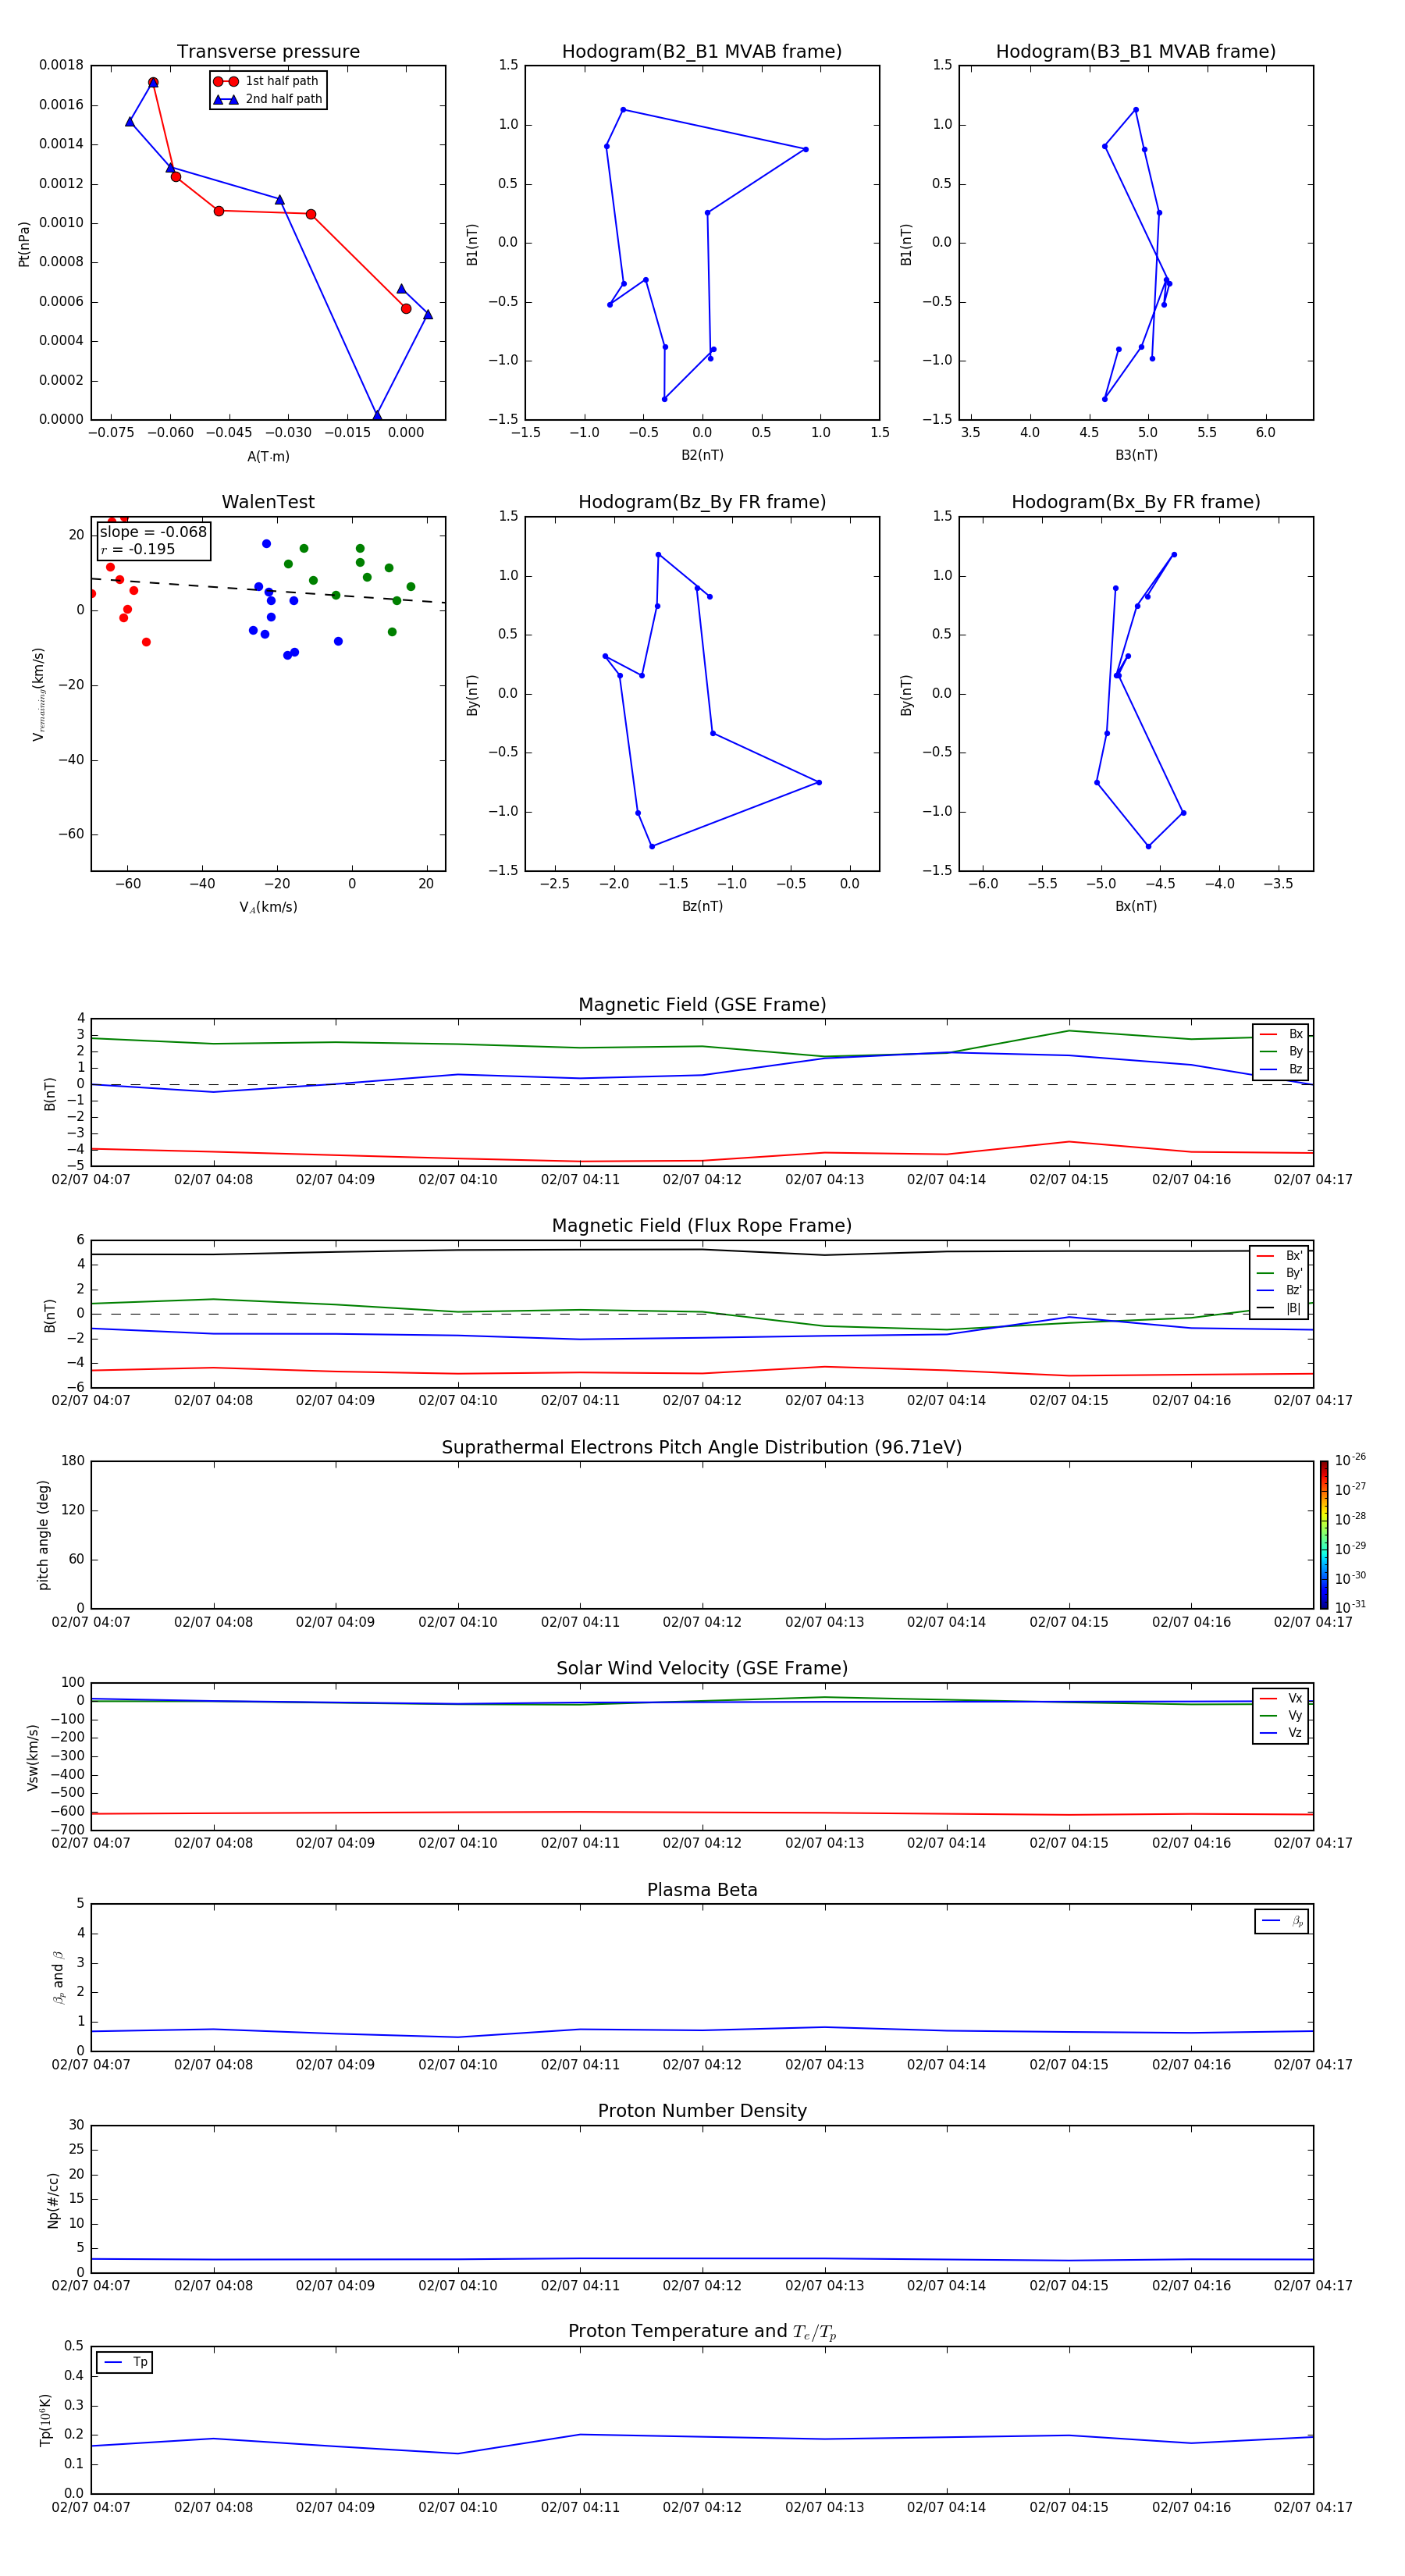Click the pitch angle distribution colorbar
The height and width of the screenshot is (2576, 1405).
(x=1324, y=1535)
